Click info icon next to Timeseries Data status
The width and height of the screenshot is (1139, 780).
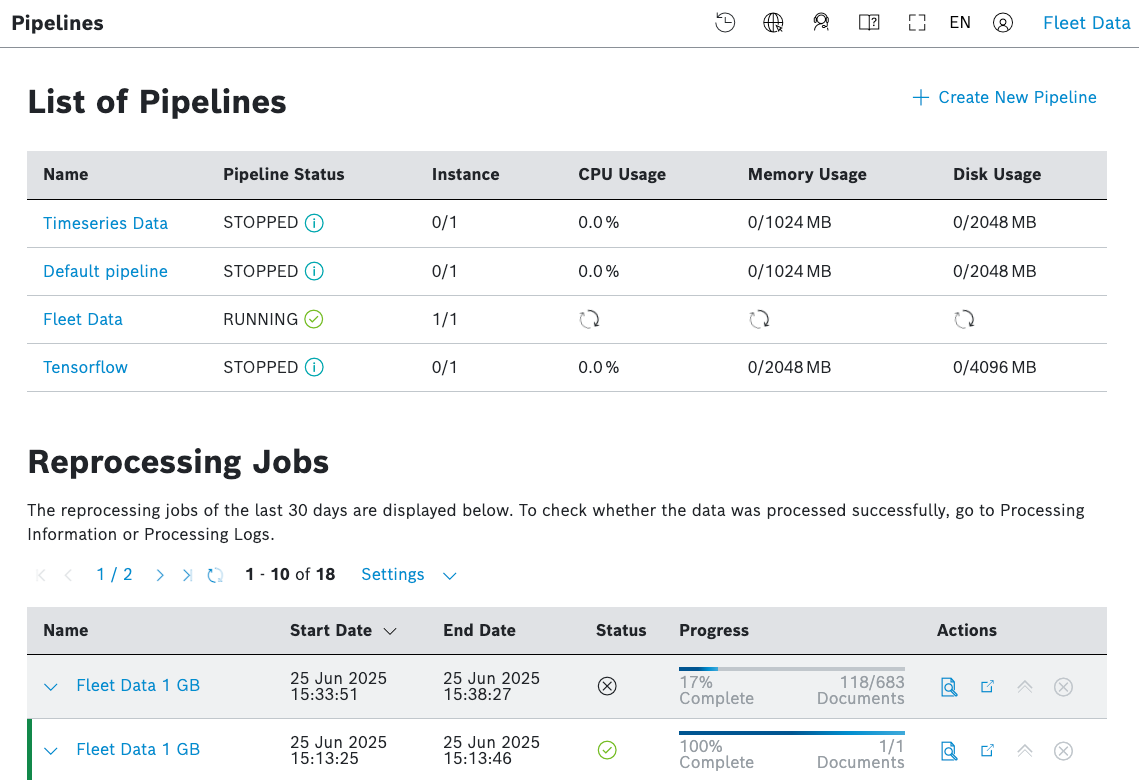point(314,223)
